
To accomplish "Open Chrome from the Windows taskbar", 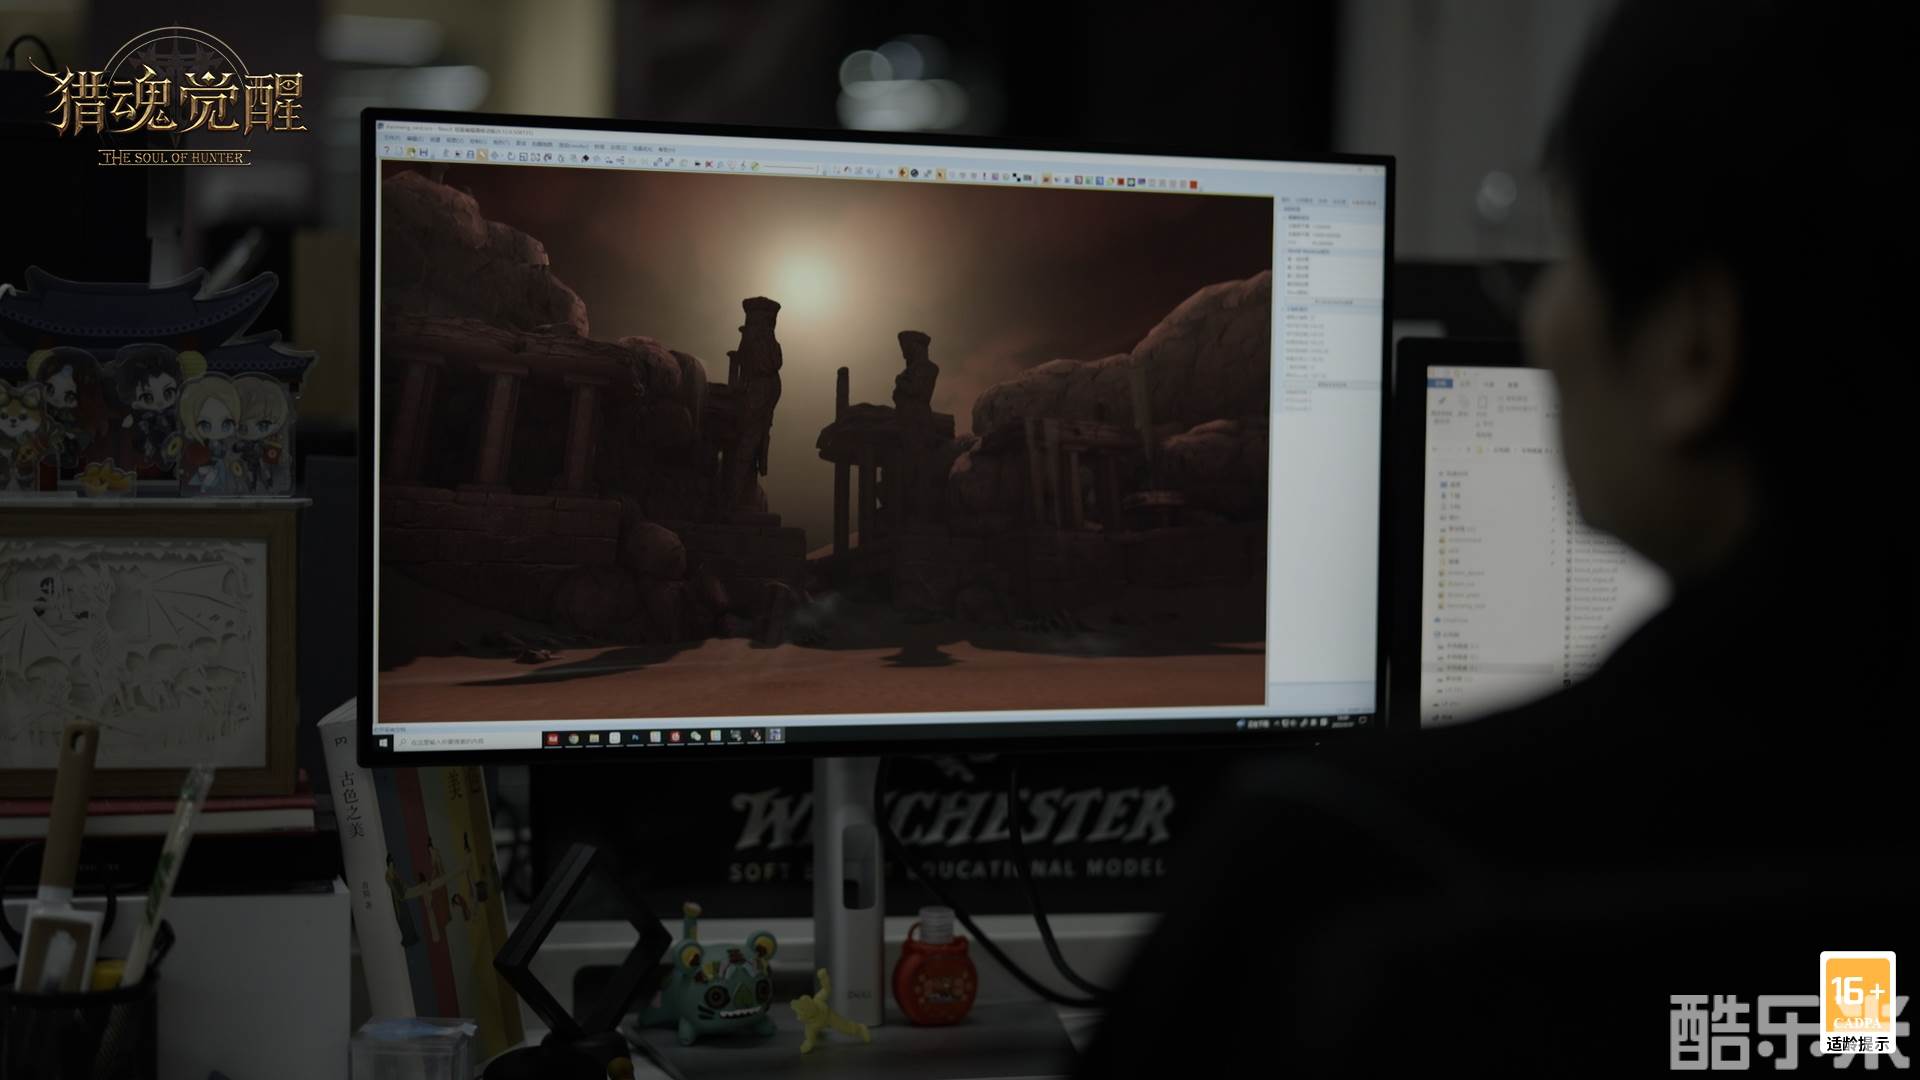I will (574, 738).
